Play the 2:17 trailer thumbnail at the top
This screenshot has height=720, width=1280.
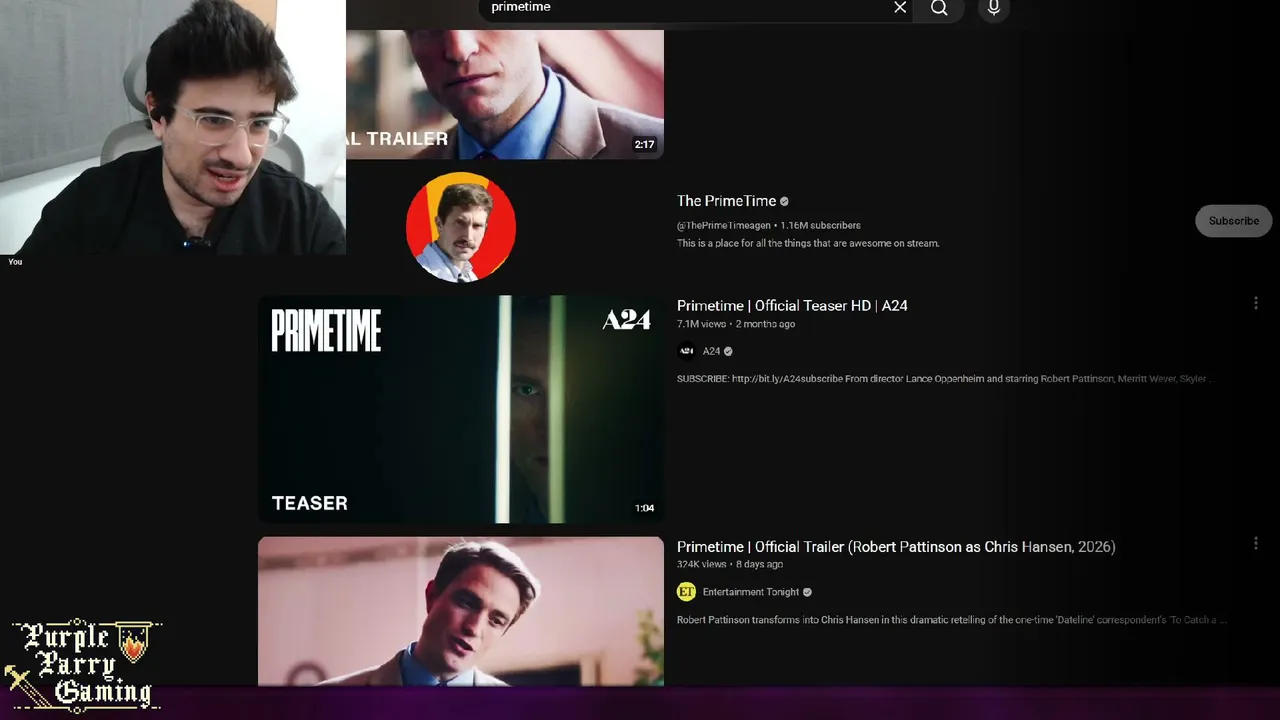pos(505,94)
